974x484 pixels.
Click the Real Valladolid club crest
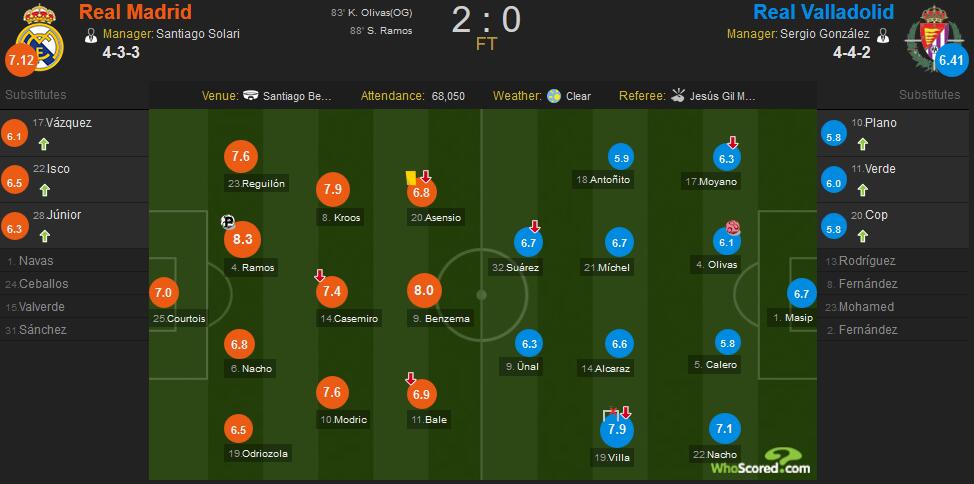[x=931, y=37]
